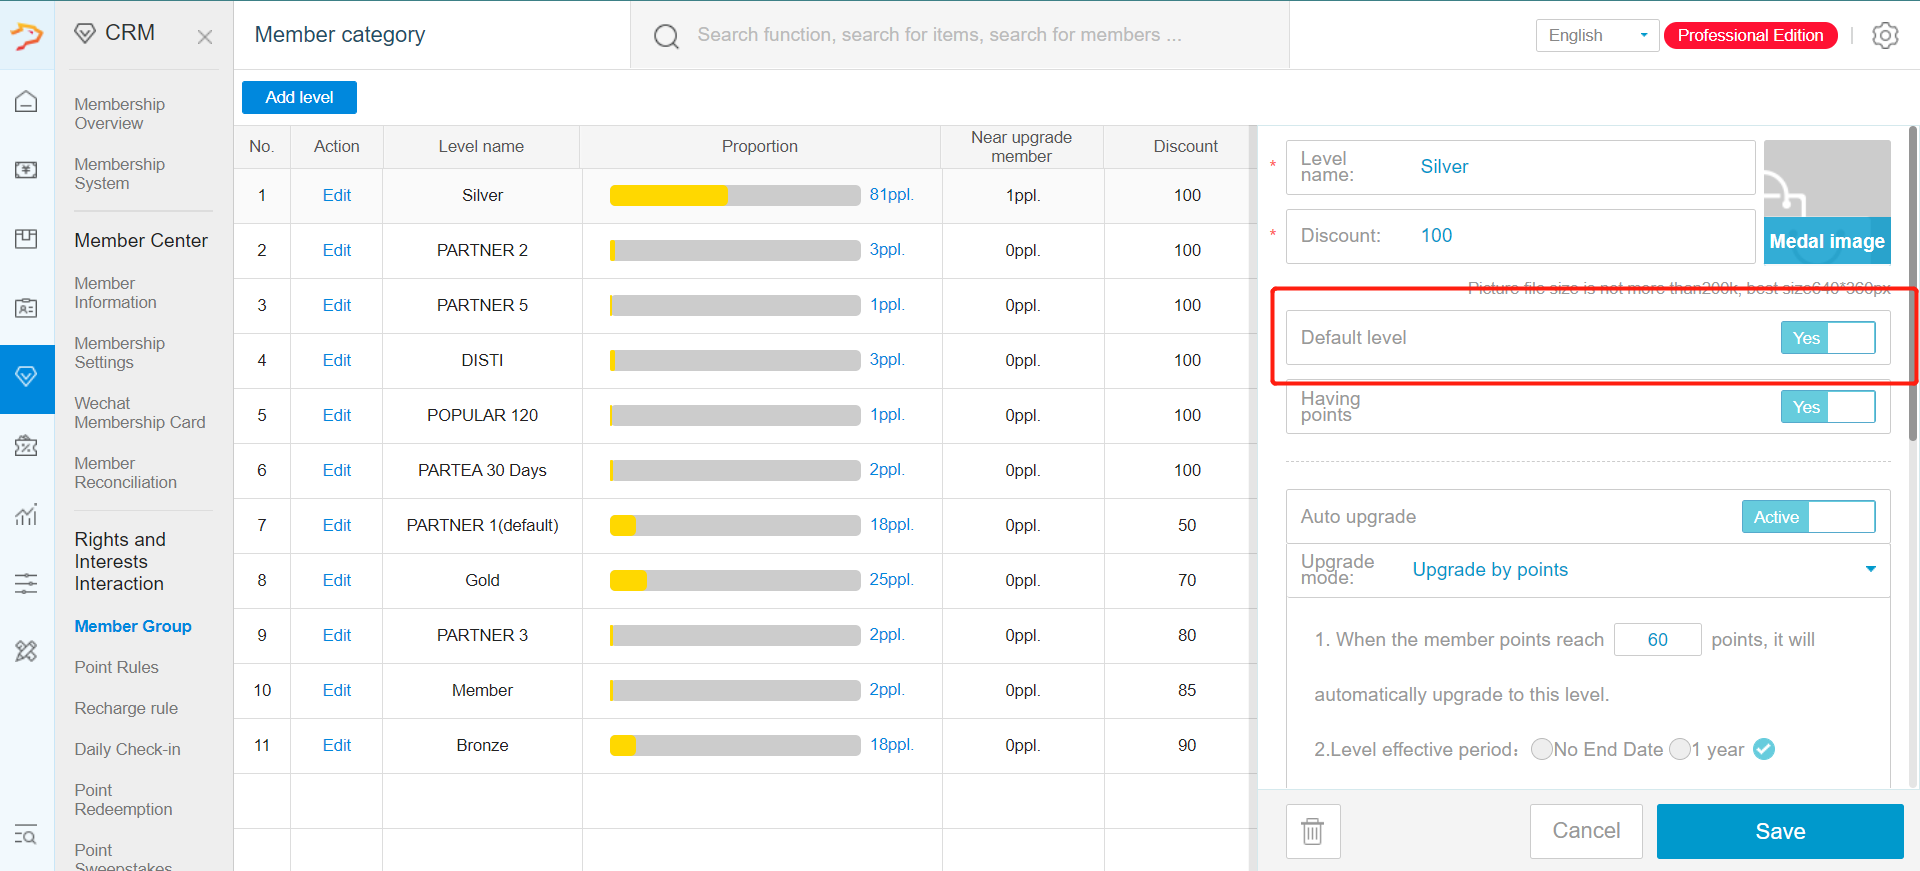Toggle the Having points switch
Image resolution: width=1920 pixels, height=871 pixels.
tap(1827, 407)
